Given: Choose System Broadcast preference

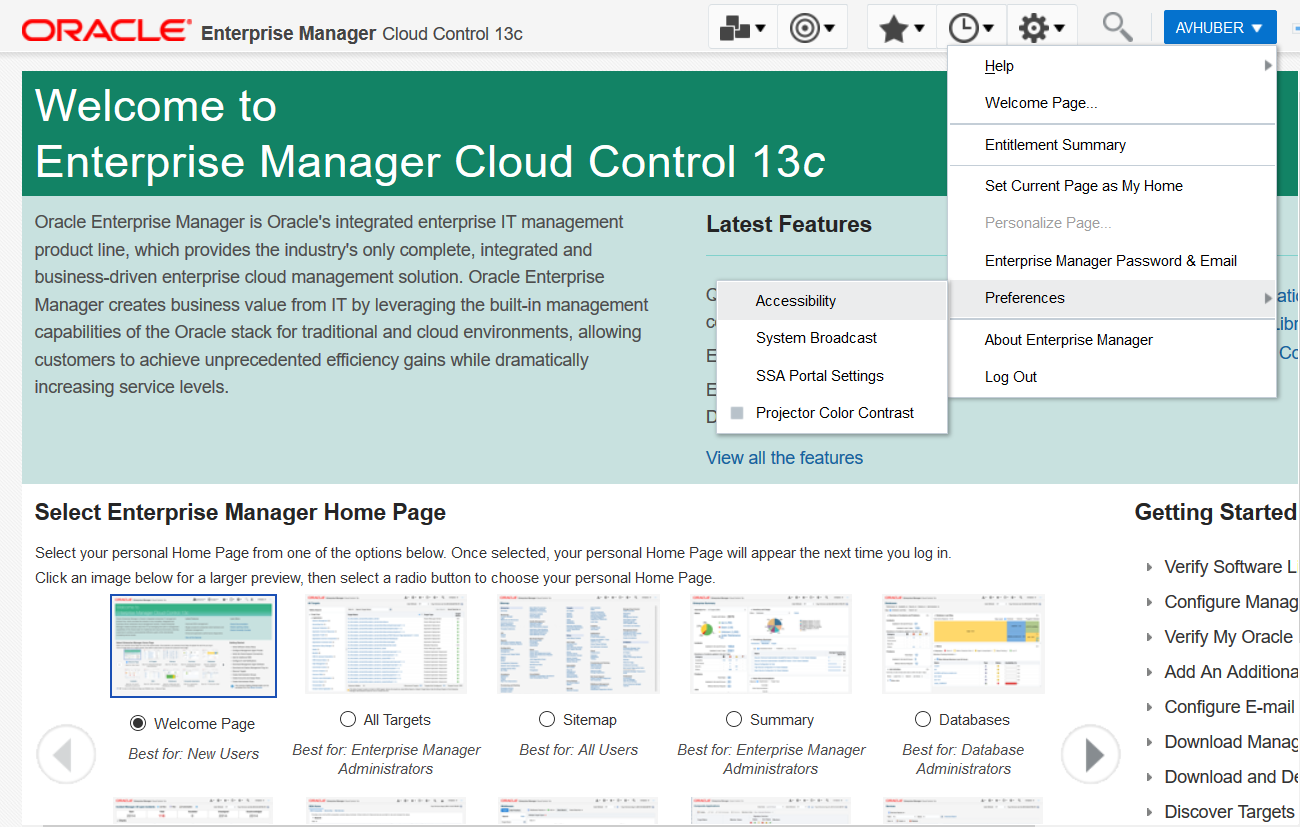Looking at the screenshot, I should [x=832, y=338].
